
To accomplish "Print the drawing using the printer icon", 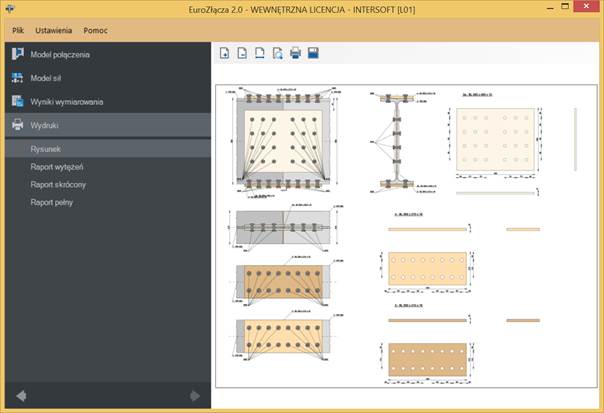I will coord(295,53).
